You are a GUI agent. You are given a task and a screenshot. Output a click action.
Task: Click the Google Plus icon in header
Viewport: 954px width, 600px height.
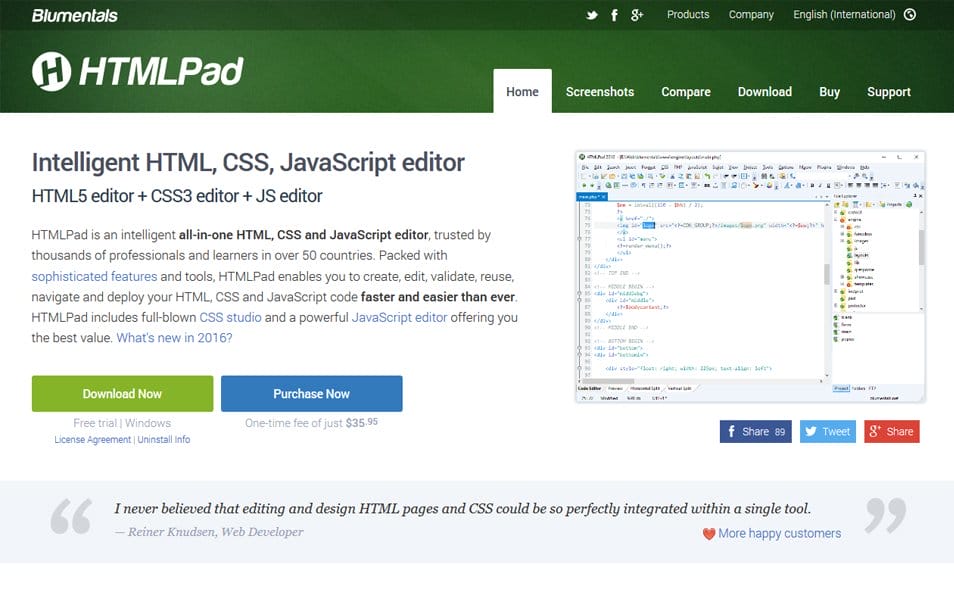point(636,15)
